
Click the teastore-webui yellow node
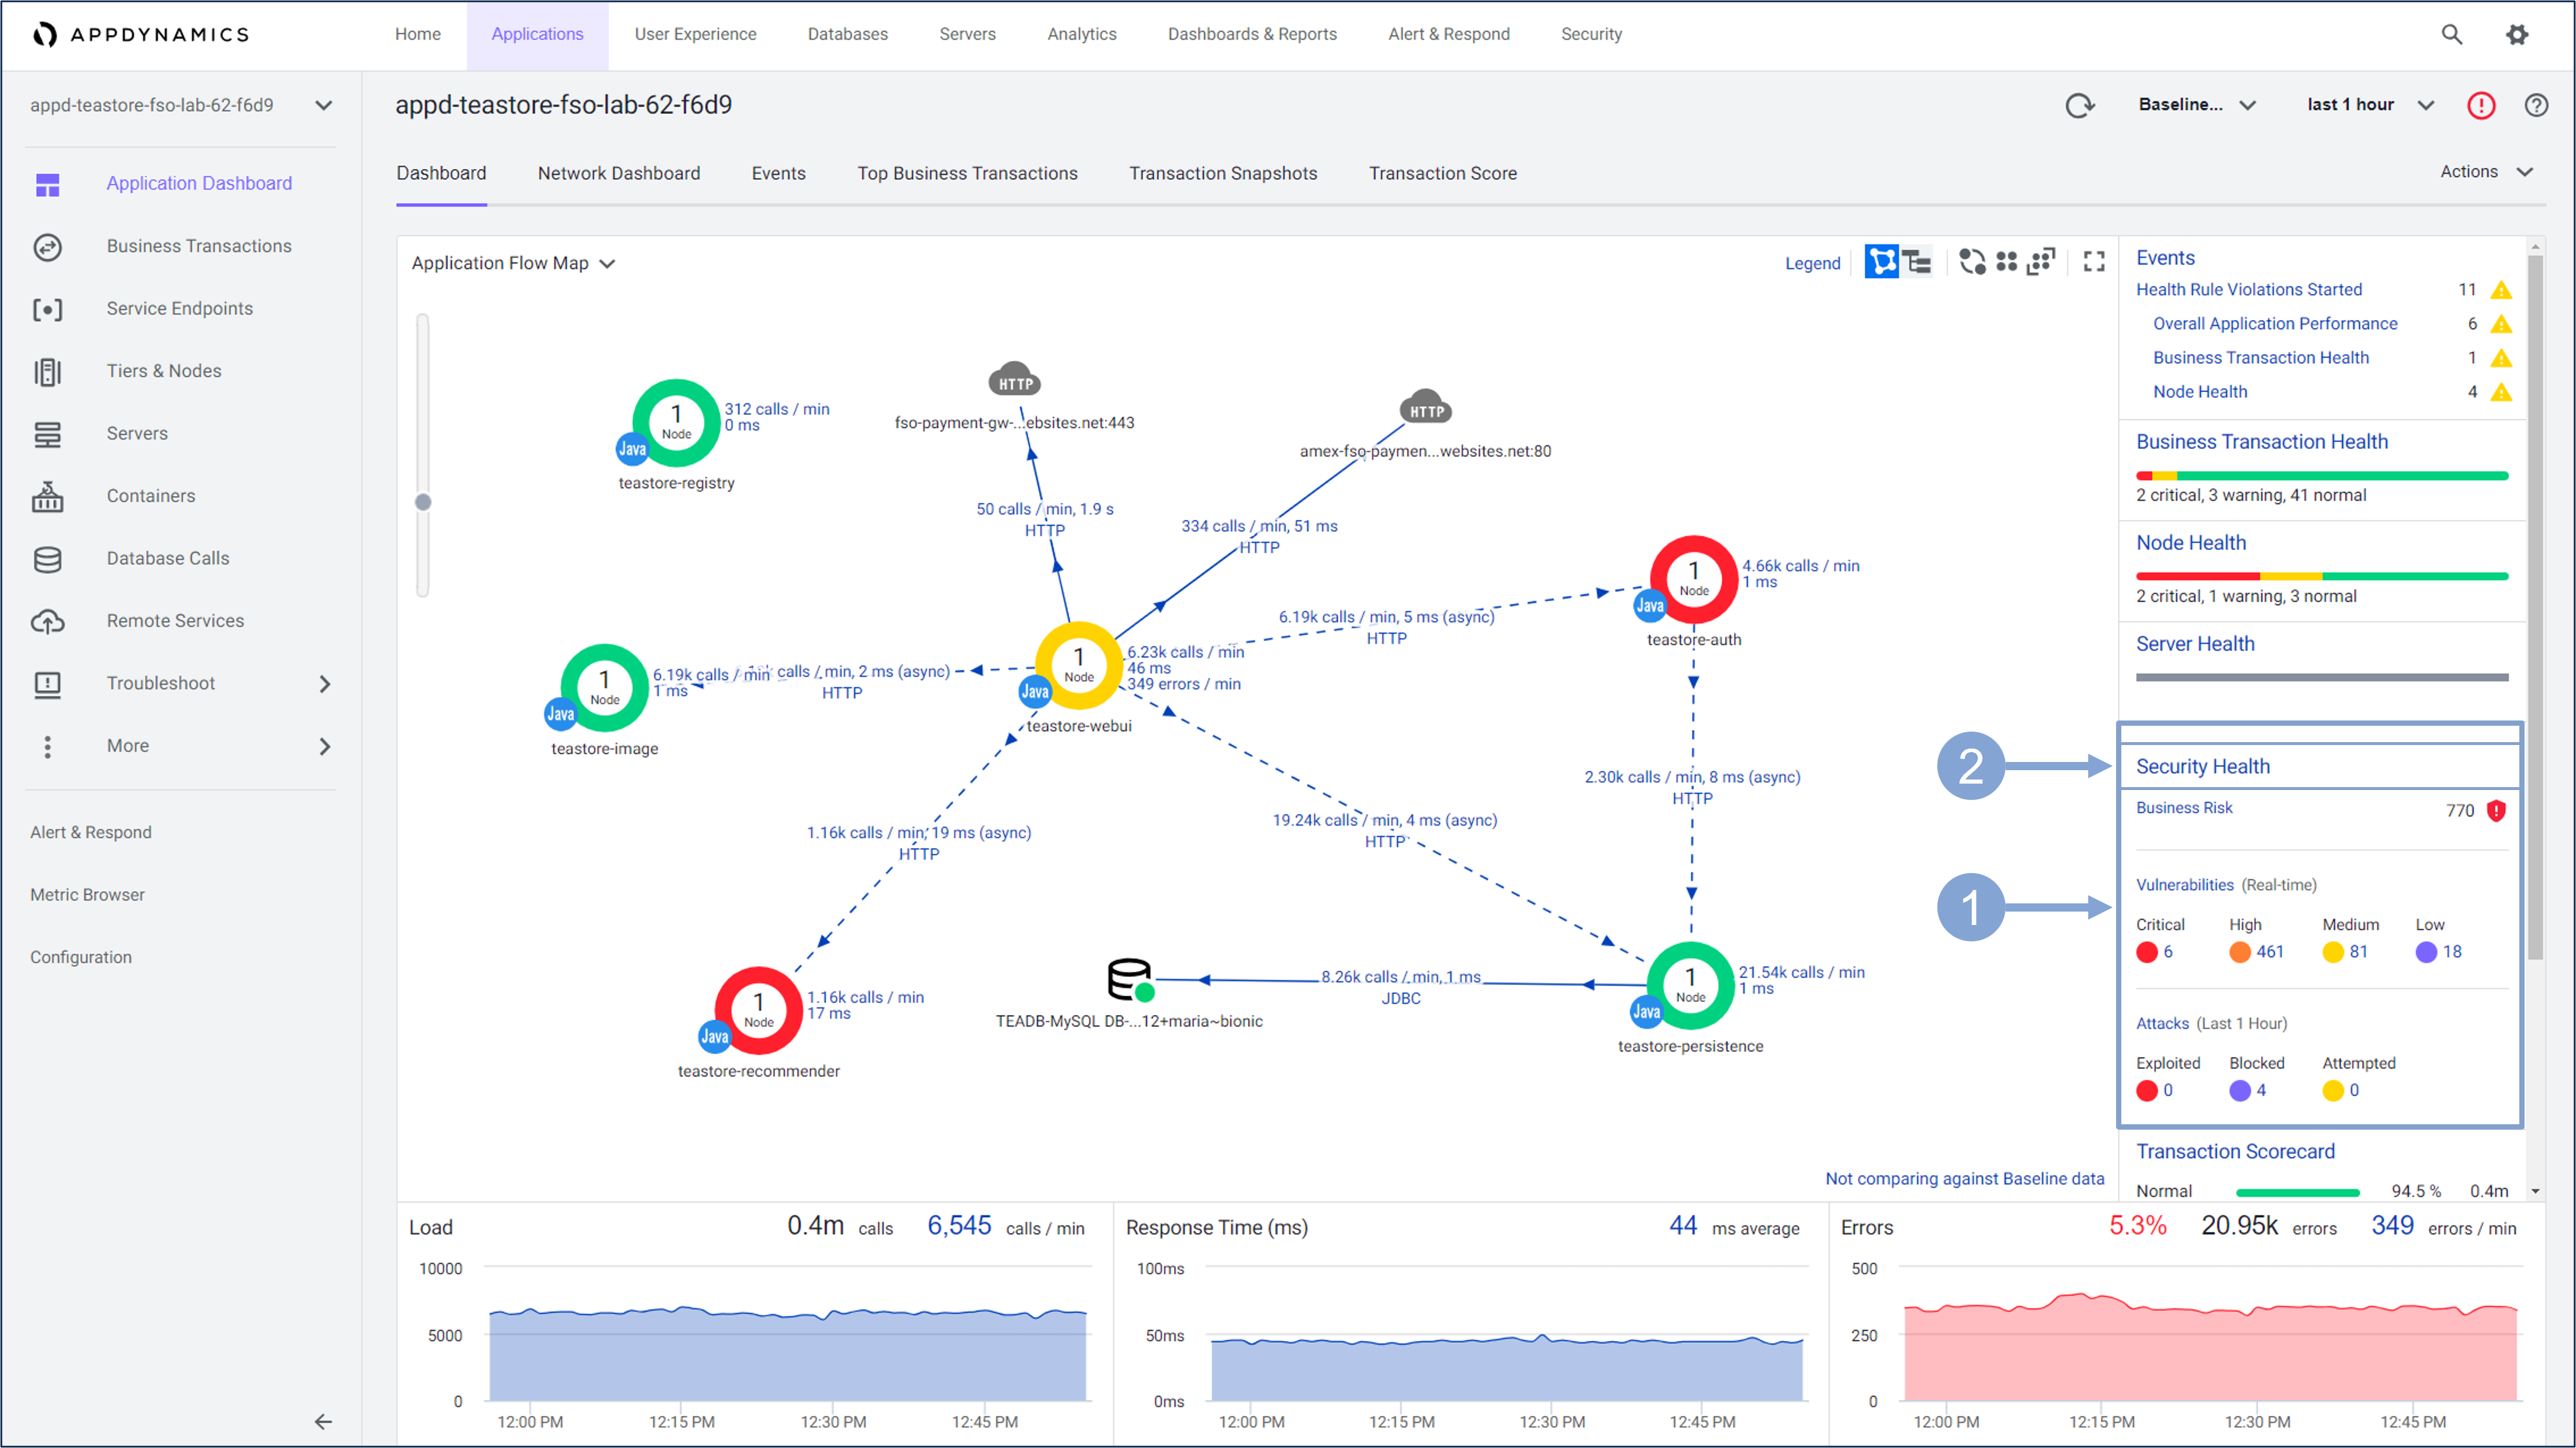click(1078, 664)
